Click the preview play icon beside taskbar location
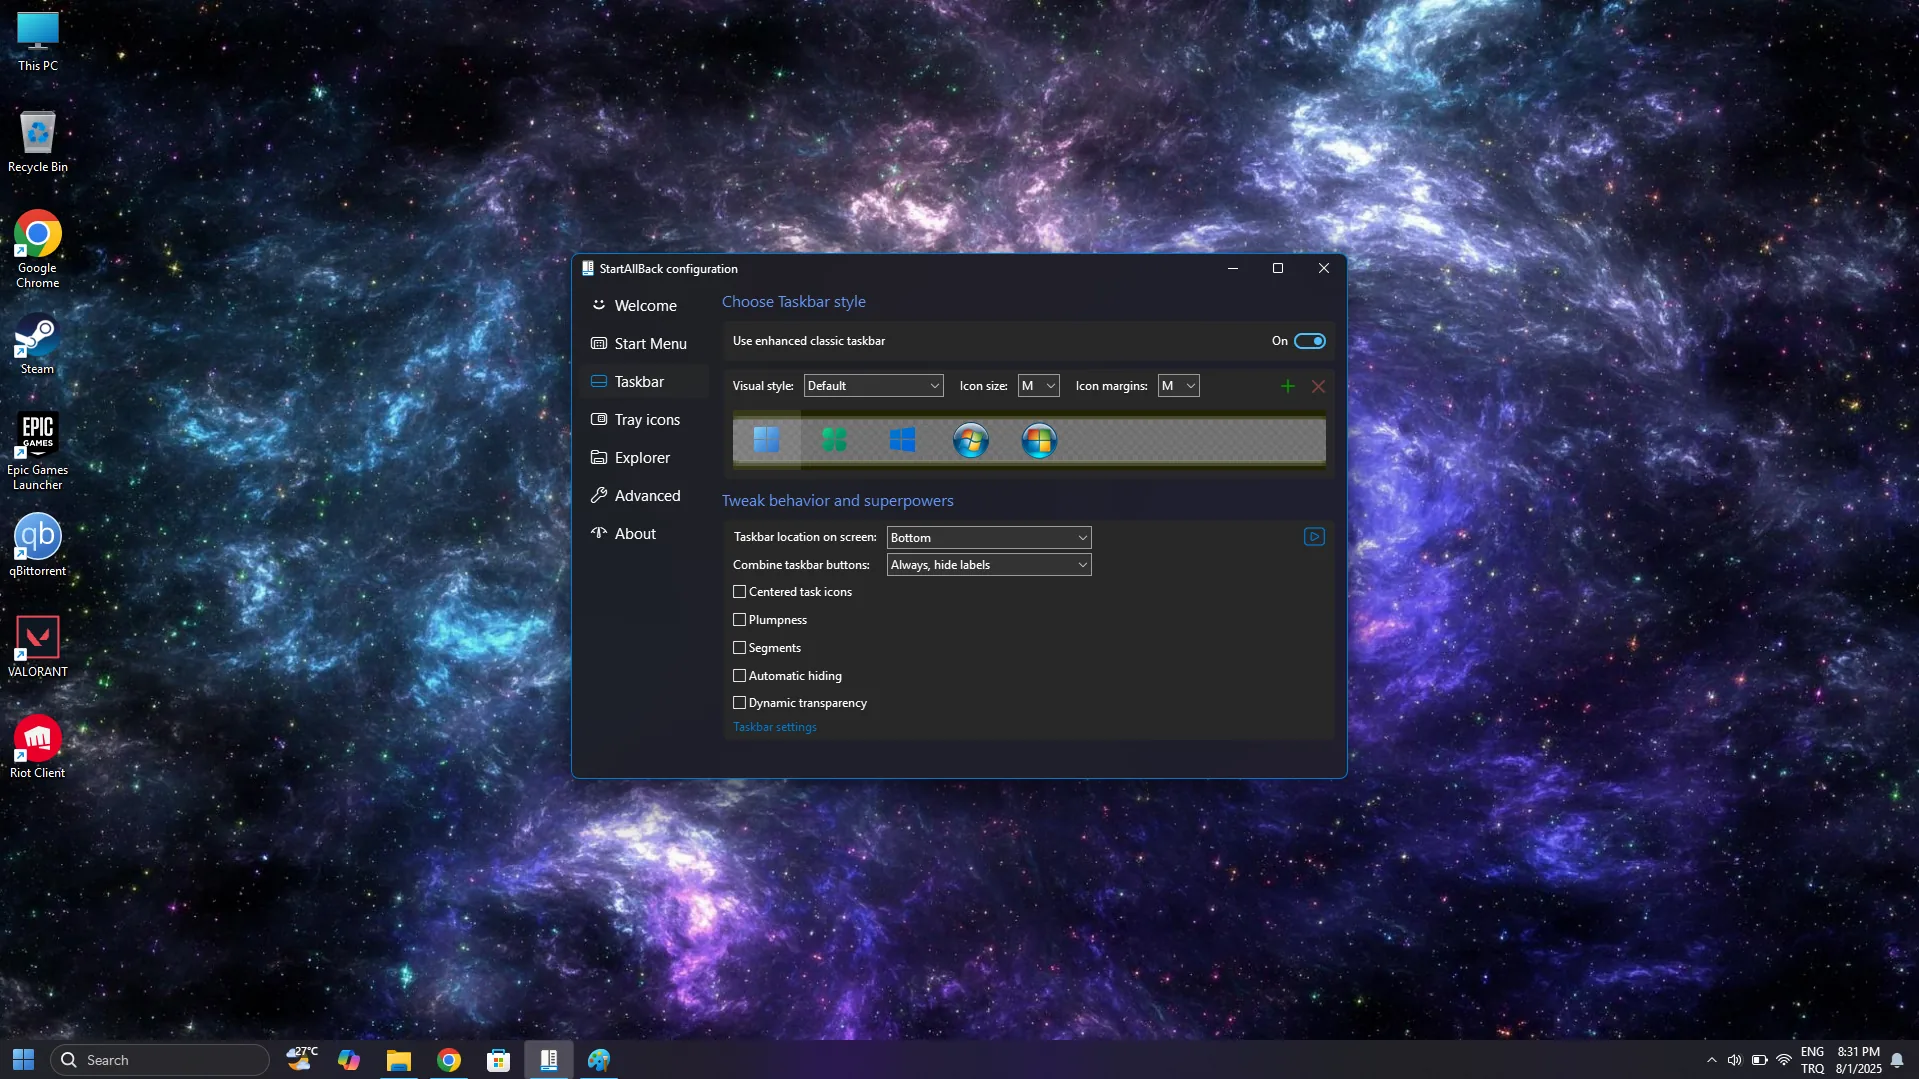Screen dimensions: 1919x1079 1314,537
